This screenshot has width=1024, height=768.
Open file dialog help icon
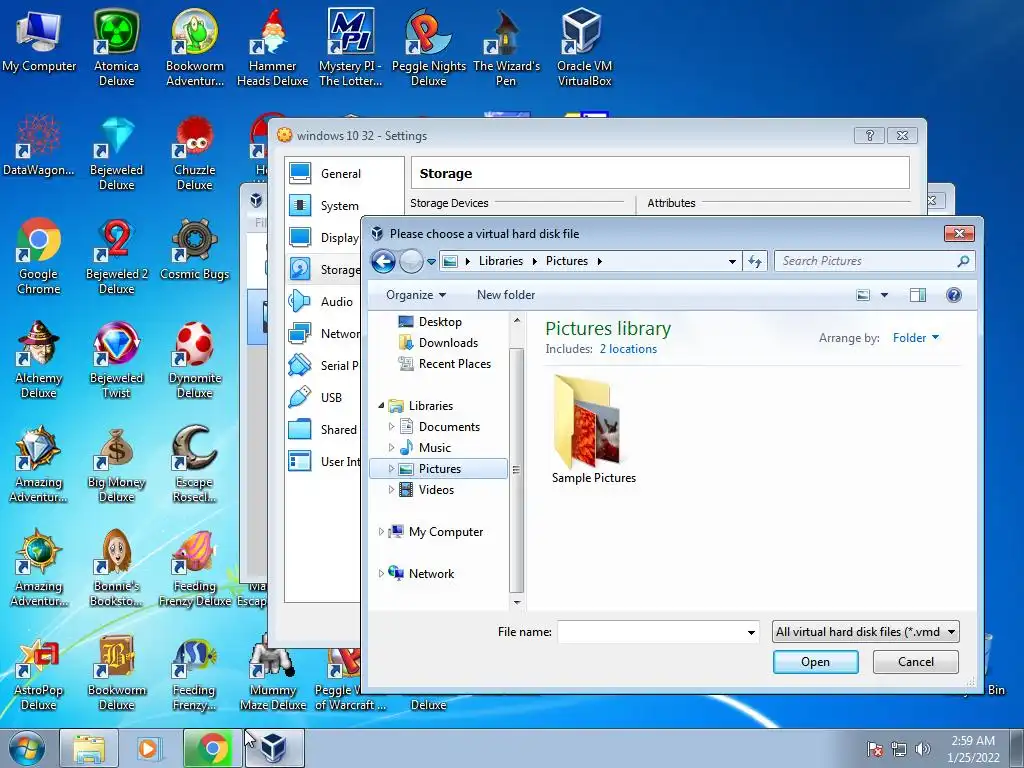click(x=953, y=295)
